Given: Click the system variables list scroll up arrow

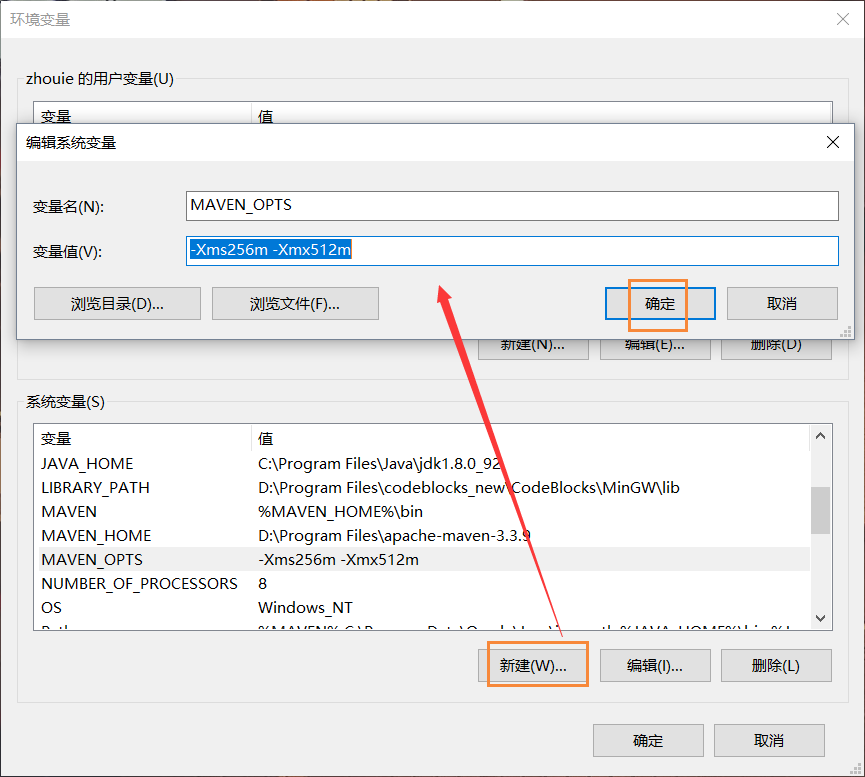Looking at the screenshot, I should point(820,436).
